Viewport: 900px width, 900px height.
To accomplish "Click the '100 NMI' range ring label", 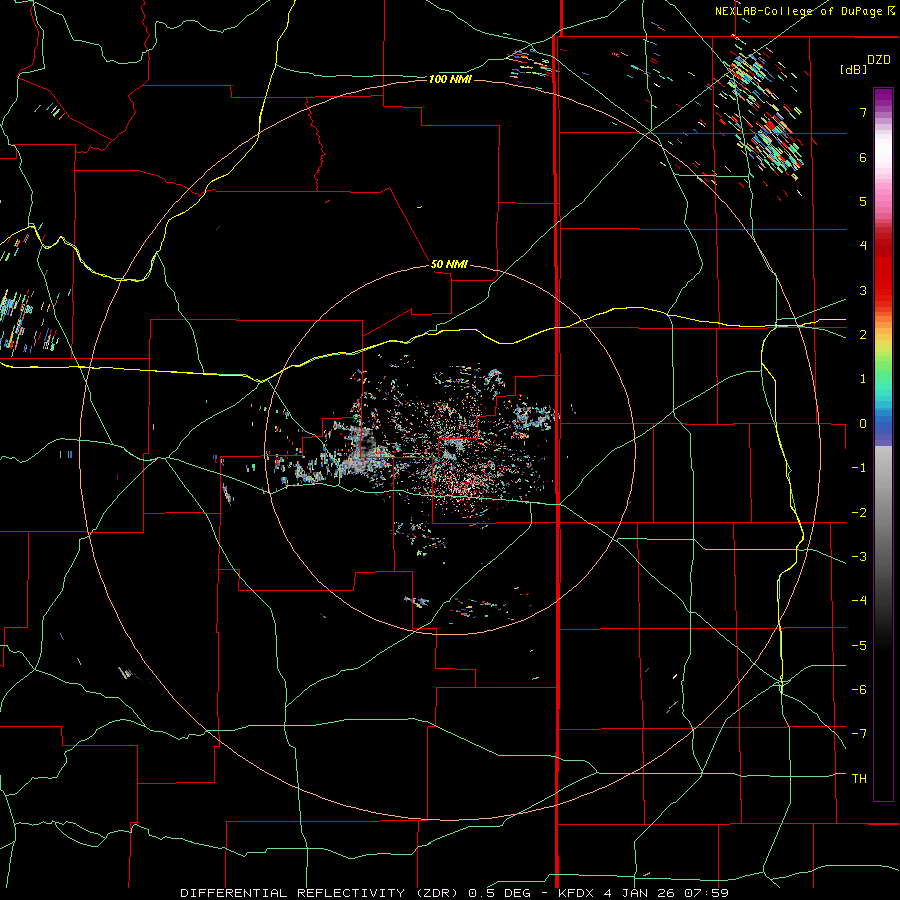I will (x=450, y=79).
